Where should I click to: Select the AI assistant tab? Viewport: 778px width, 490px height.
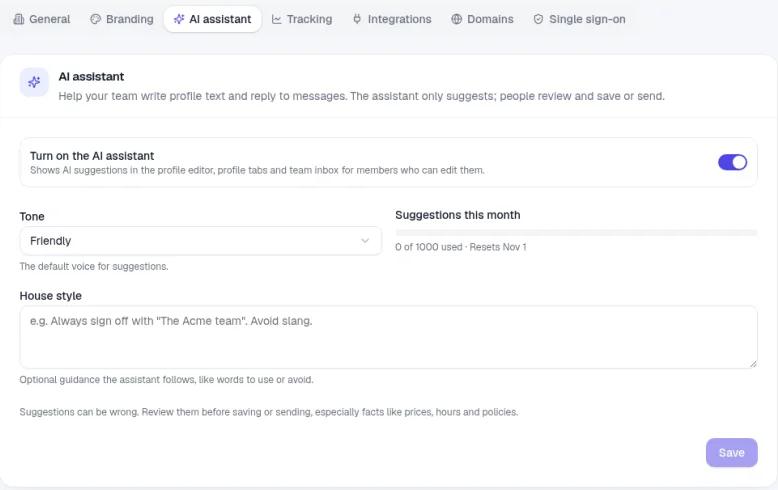pos(212,19)
